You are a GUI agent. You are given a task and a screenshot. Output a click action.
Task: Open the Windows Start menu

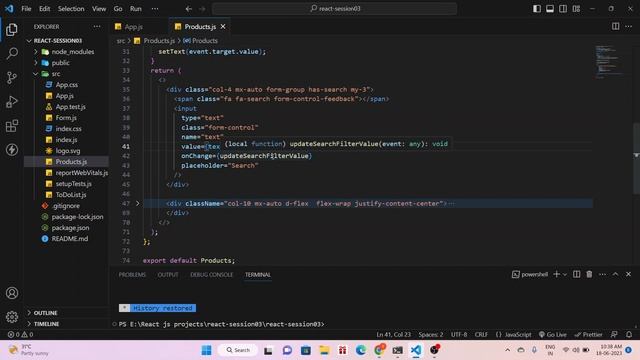207,350
